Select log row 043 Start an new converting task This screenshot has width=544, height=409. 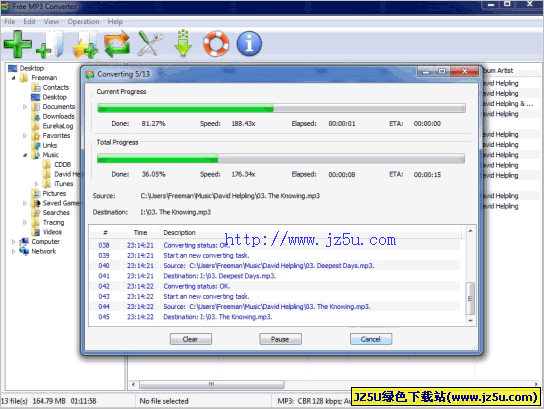pyautogui.click(x=275, y=297)
